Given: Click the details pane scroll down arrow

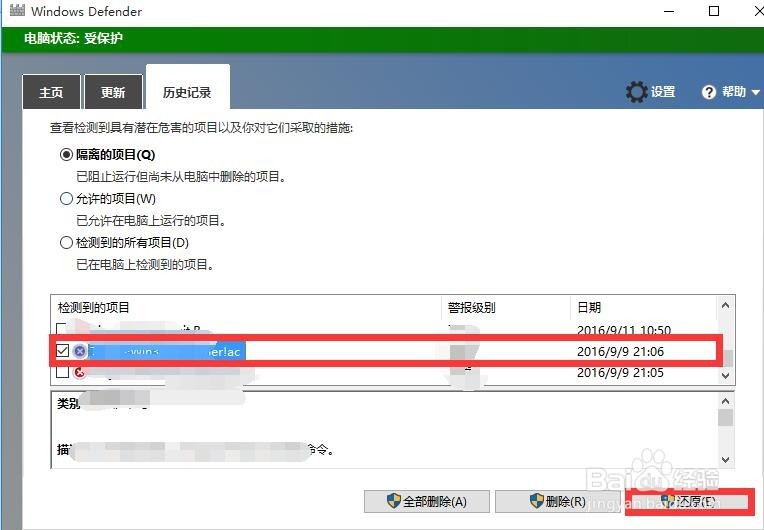Looking at the screenshot, I should [725, 459].
